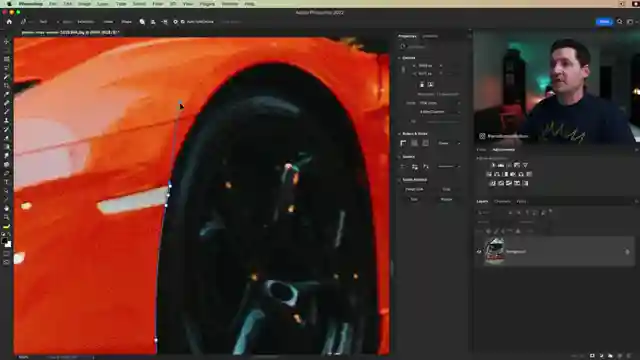Open the bit depth dropdown in Properties
This screenshot has height=360, width=640.
click(439, 112)
